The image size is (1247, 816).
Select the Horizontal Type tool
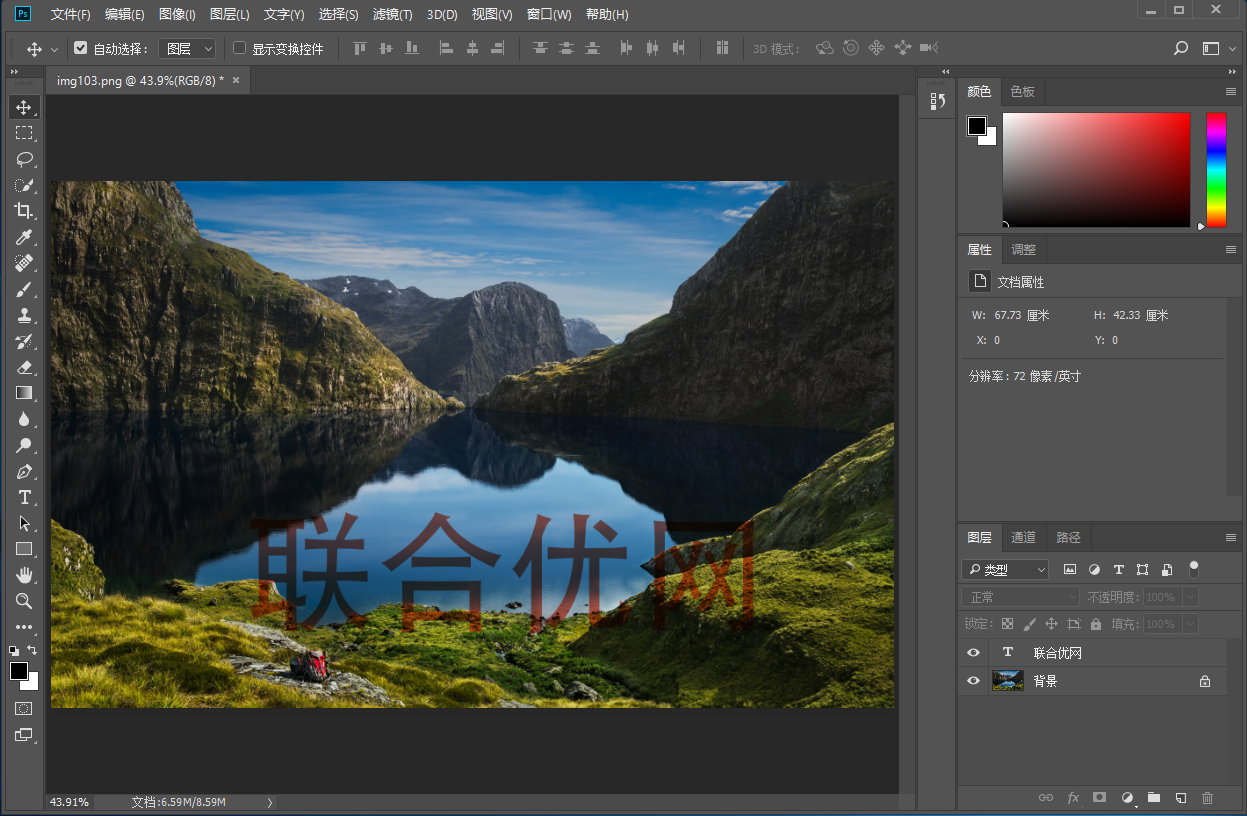point(24,497)
